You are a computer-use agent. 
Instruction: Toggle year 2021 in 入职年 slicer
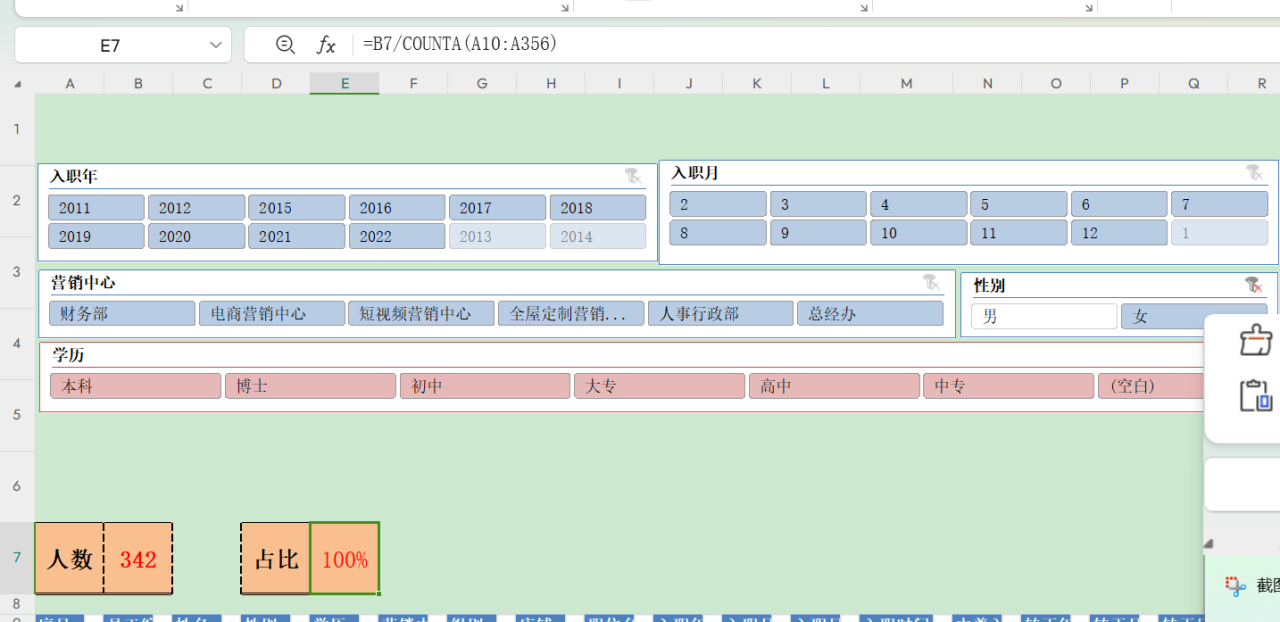pyautogui.click(x=296, y=236)
